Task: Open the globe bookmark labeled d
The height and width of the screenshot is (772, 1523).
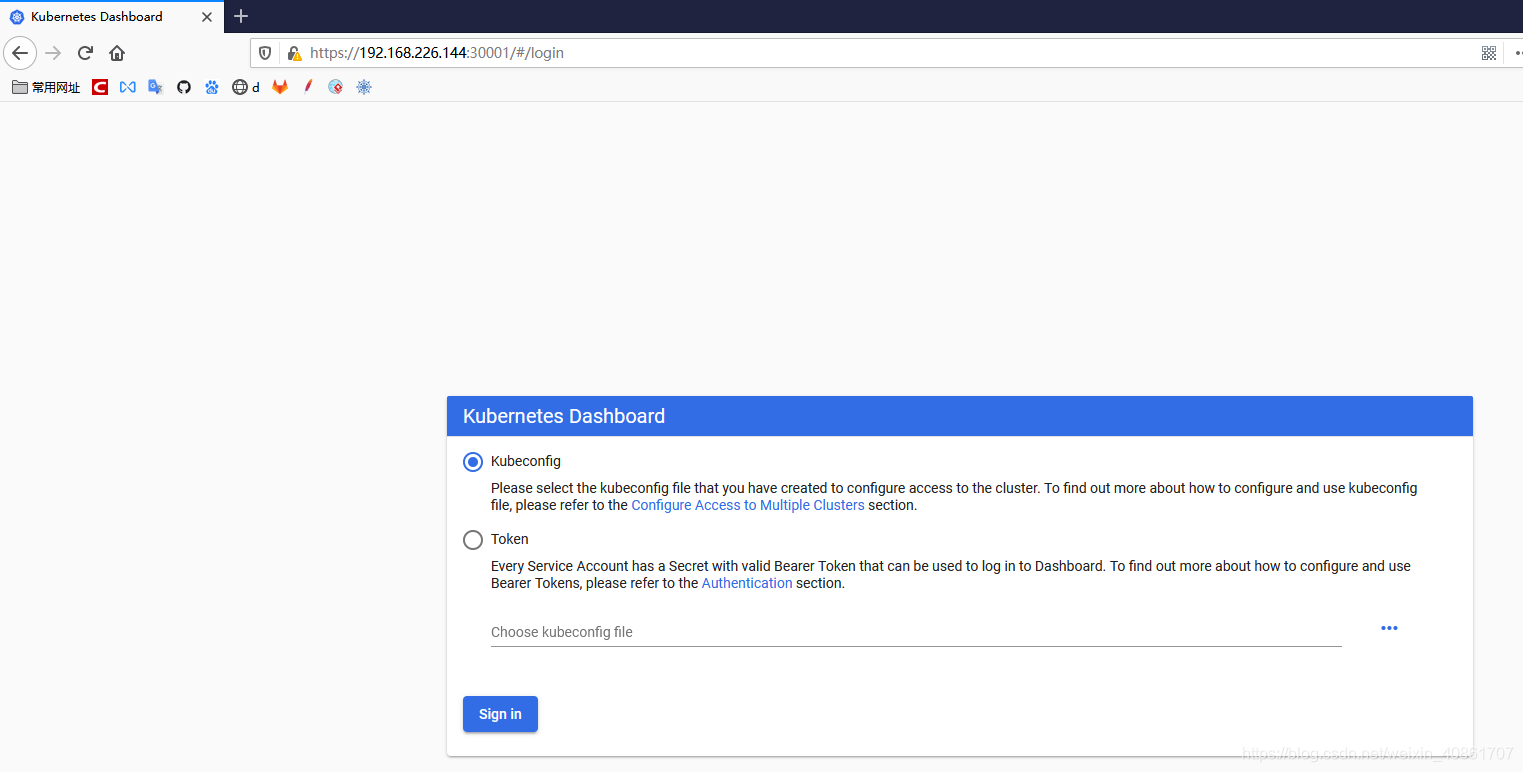Action: click(245, 87)
